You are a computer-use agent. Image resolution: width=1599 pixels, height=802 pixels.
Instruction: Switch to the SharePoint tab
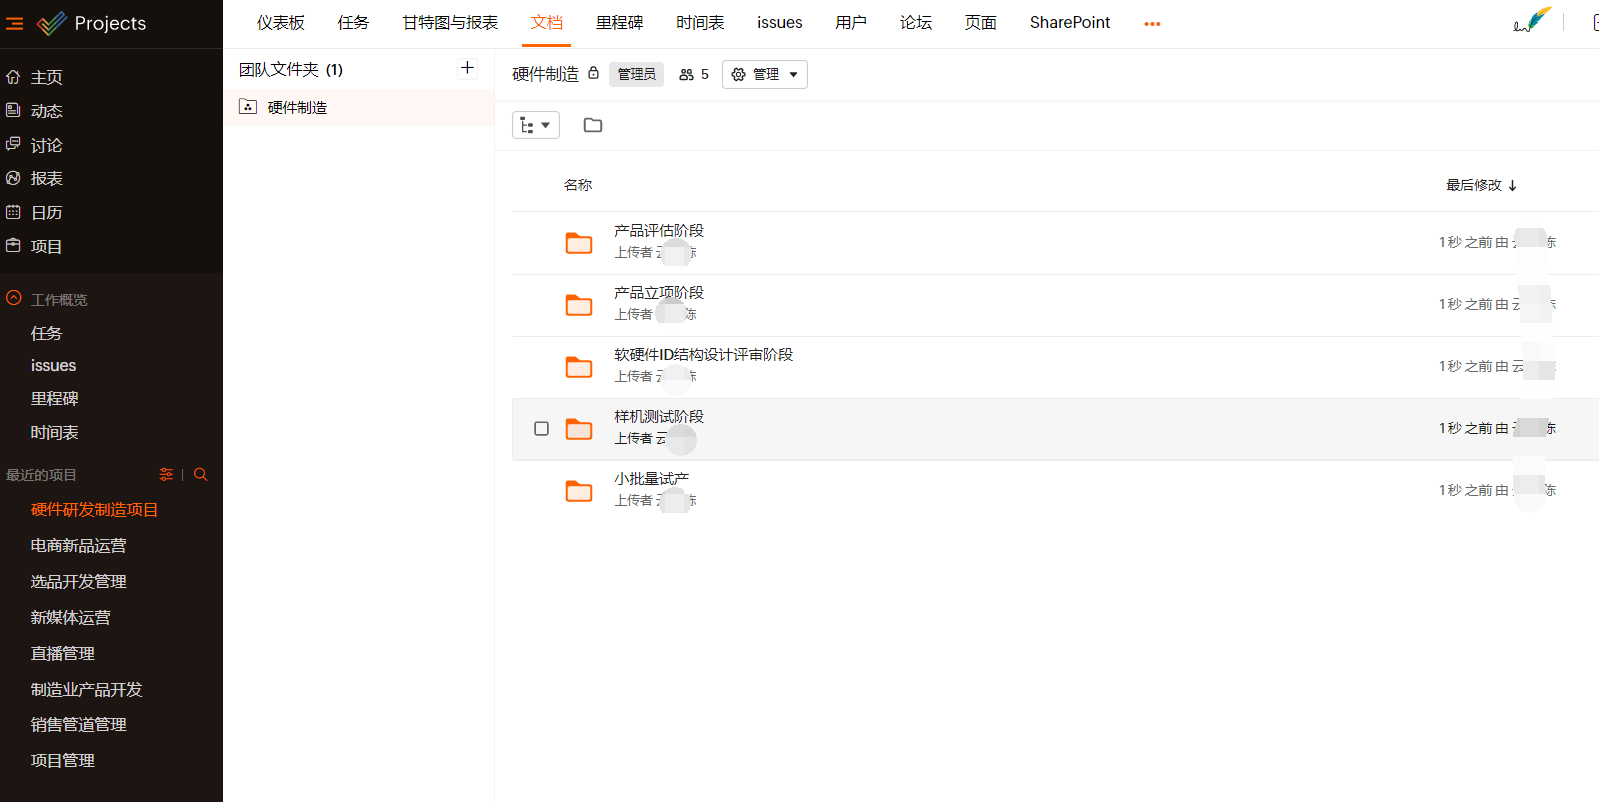(1069, 23)
